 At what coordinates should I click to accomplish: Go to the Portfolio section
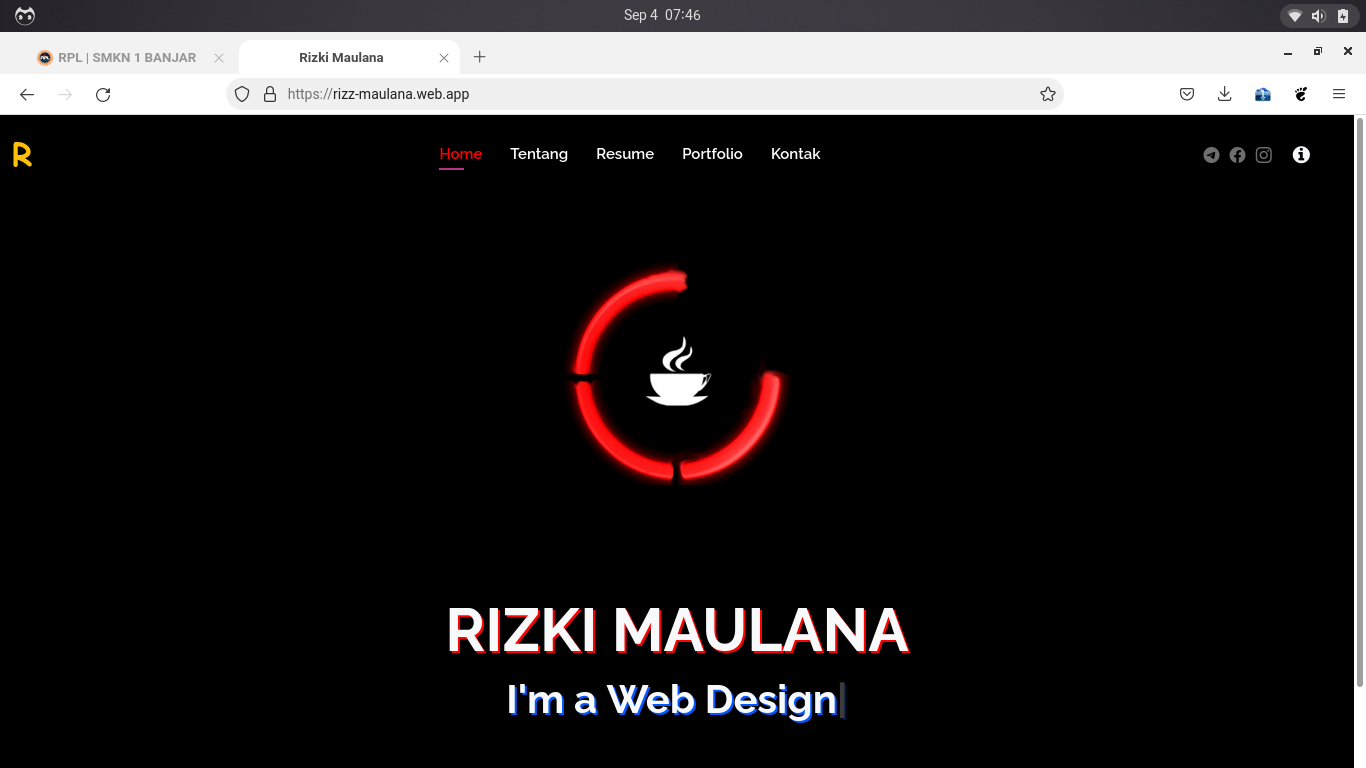tap(712, 154)
